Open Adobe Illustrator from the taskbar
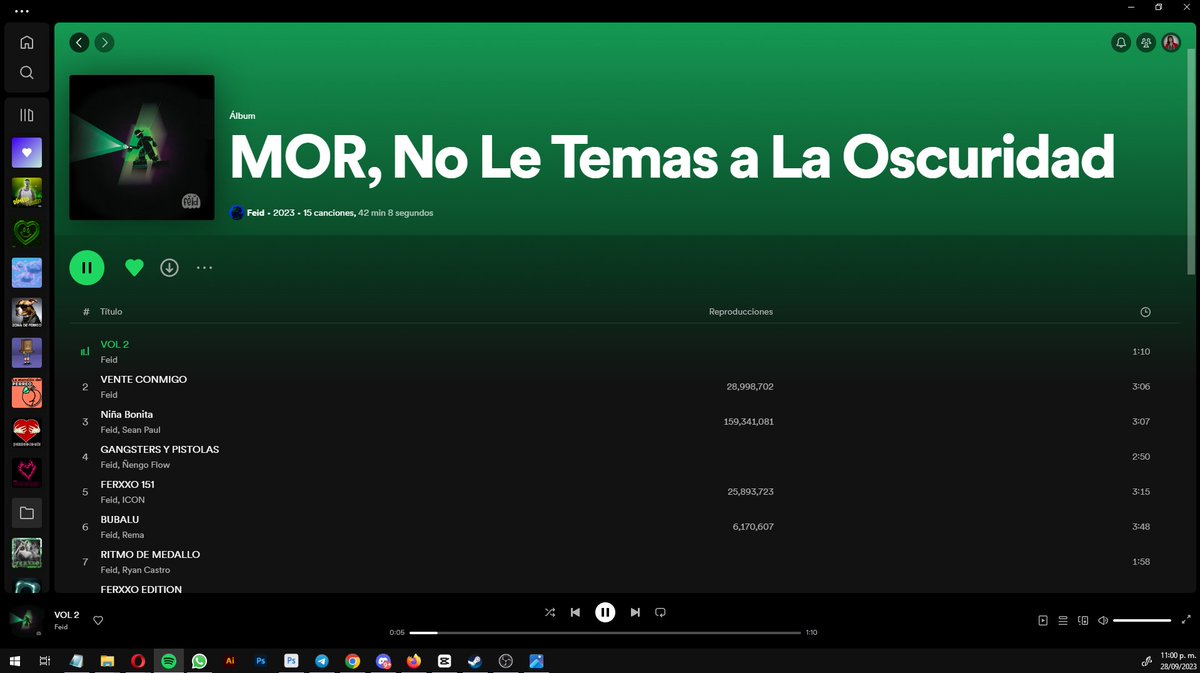Image resolution: width=1200 pixels, height=673 pixels. pyautogui.click(x=230, y=661)
